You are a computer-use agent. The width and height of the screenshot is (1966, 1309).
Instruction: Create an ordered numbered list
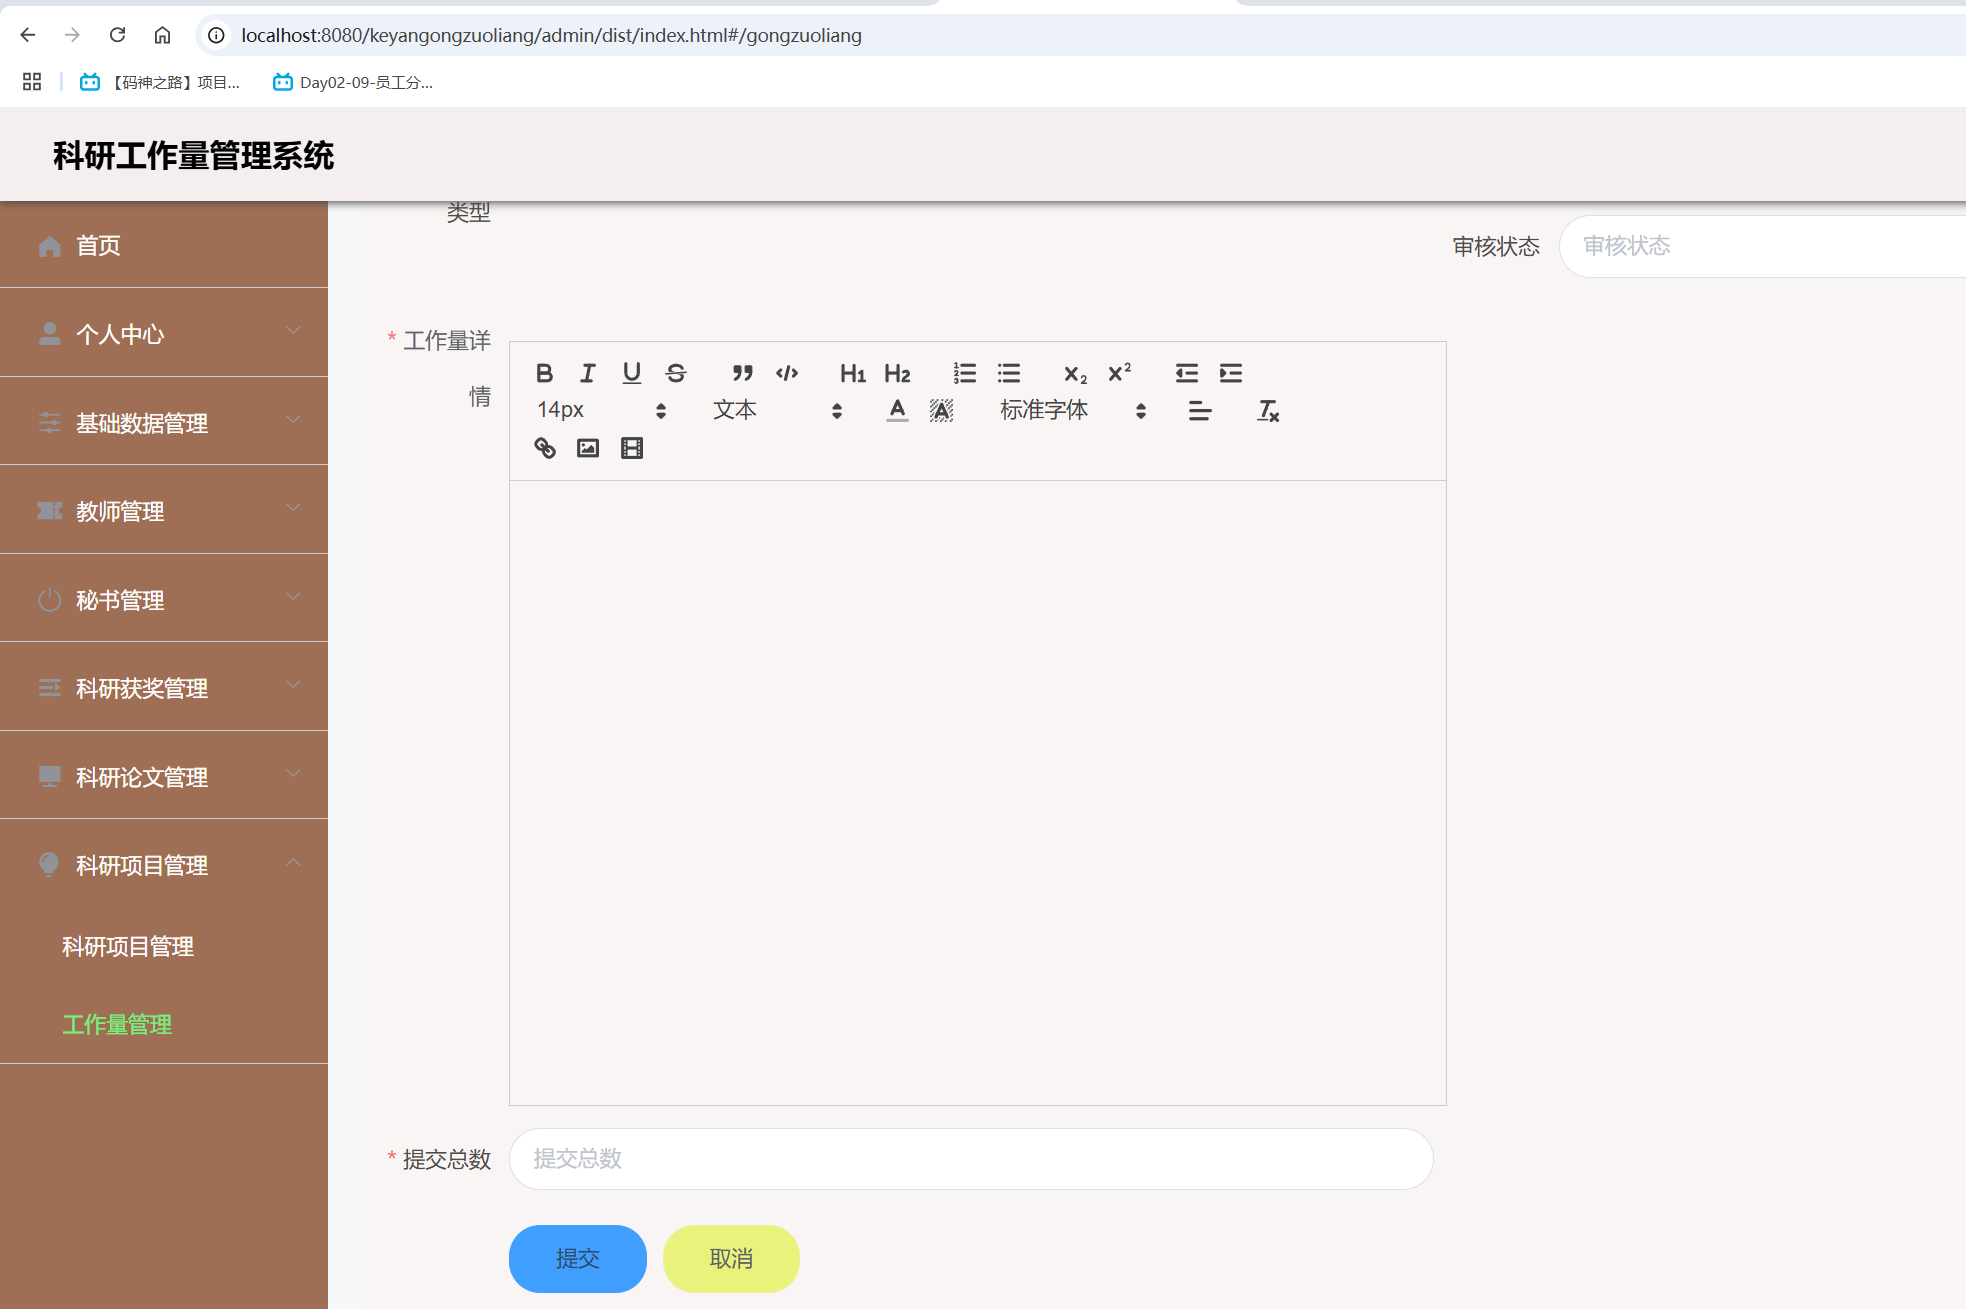[x=964, y=373]
